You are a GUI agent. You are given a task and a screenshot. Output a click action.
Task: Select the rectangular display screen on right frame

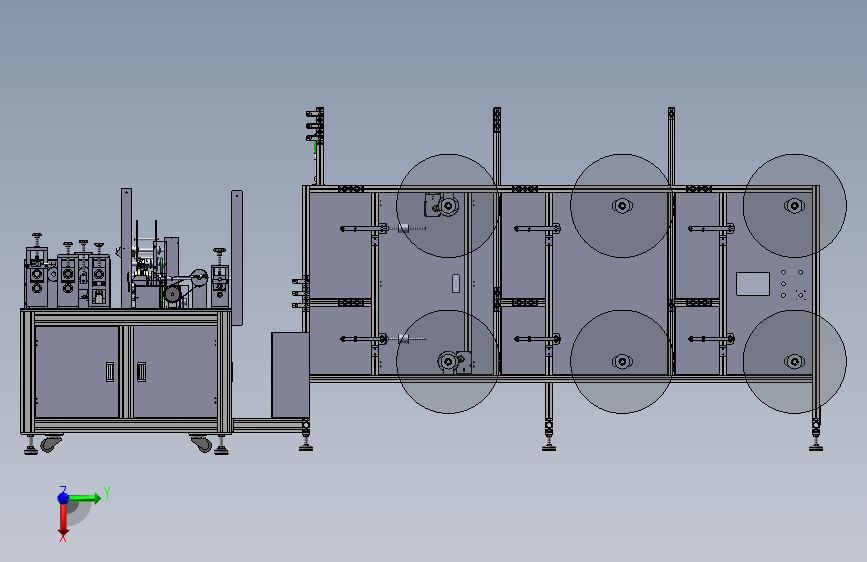(x=753, y=284)
